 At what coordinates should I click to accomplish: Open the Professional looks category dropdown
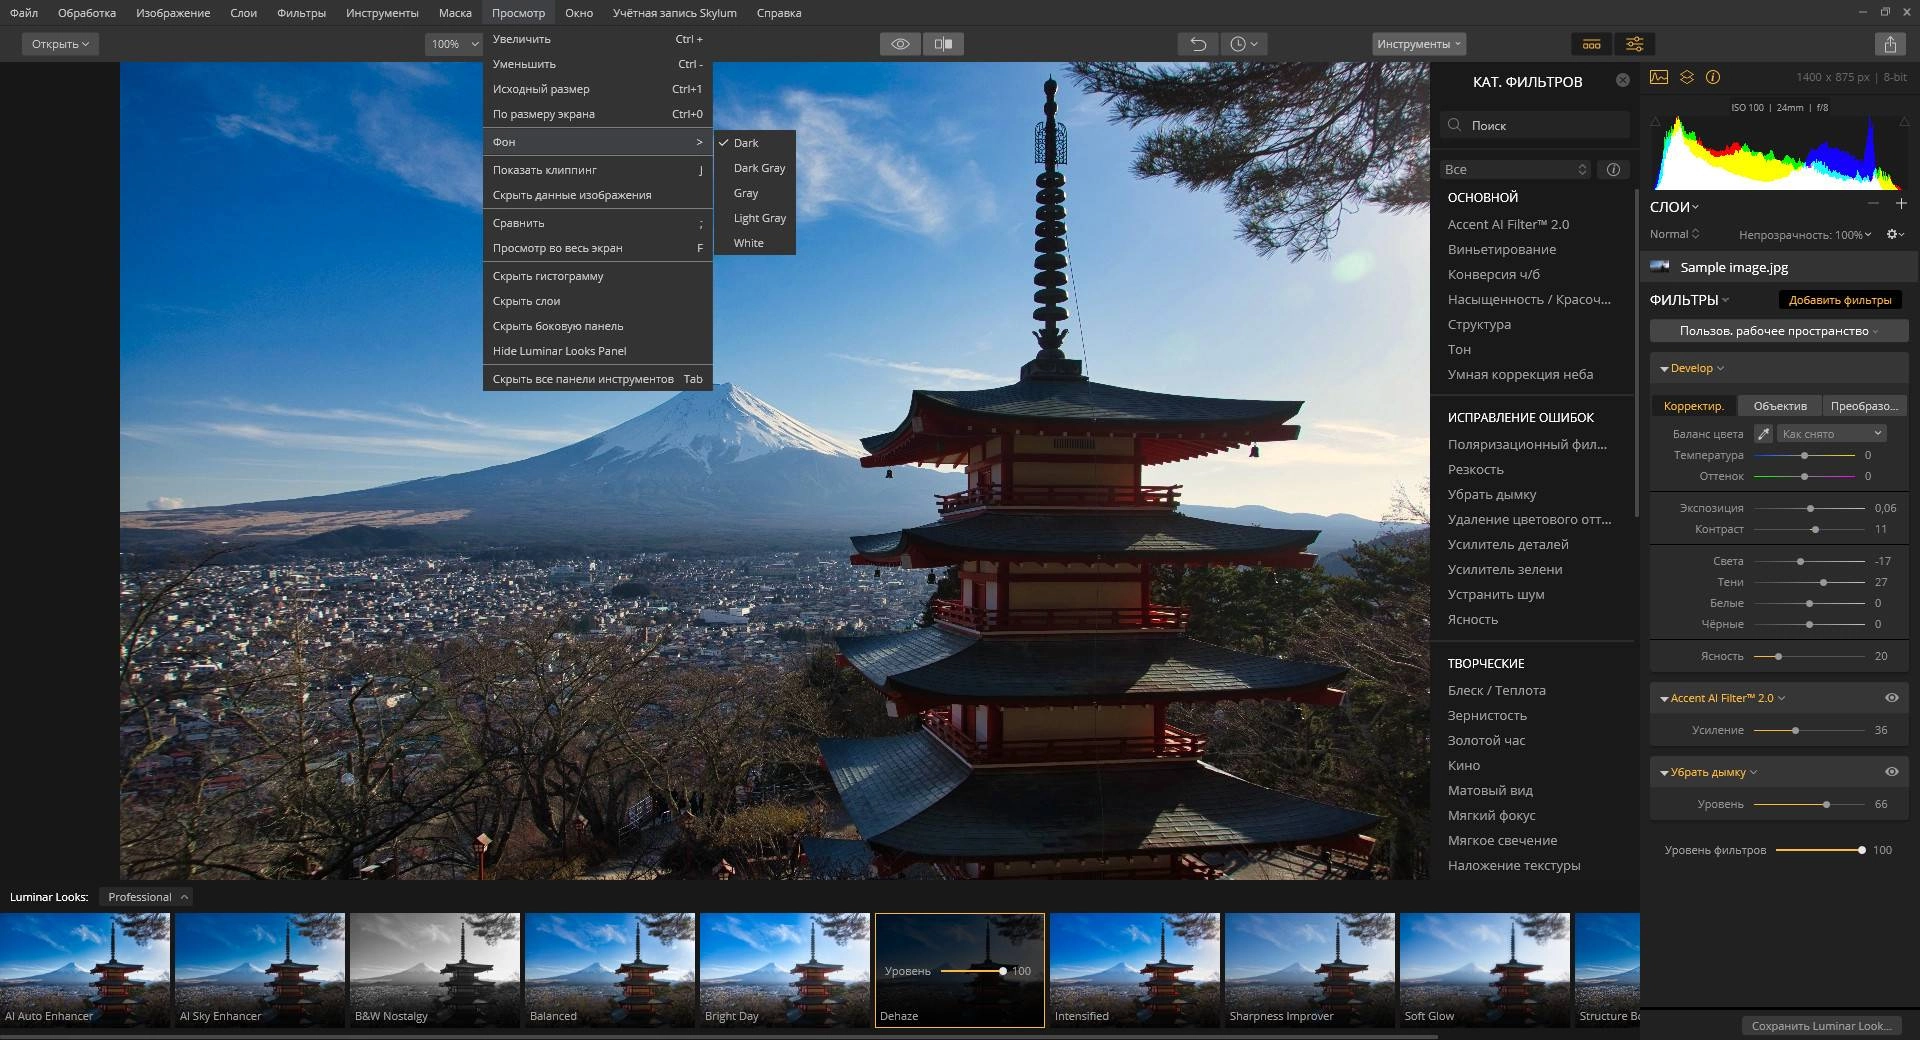147,897
